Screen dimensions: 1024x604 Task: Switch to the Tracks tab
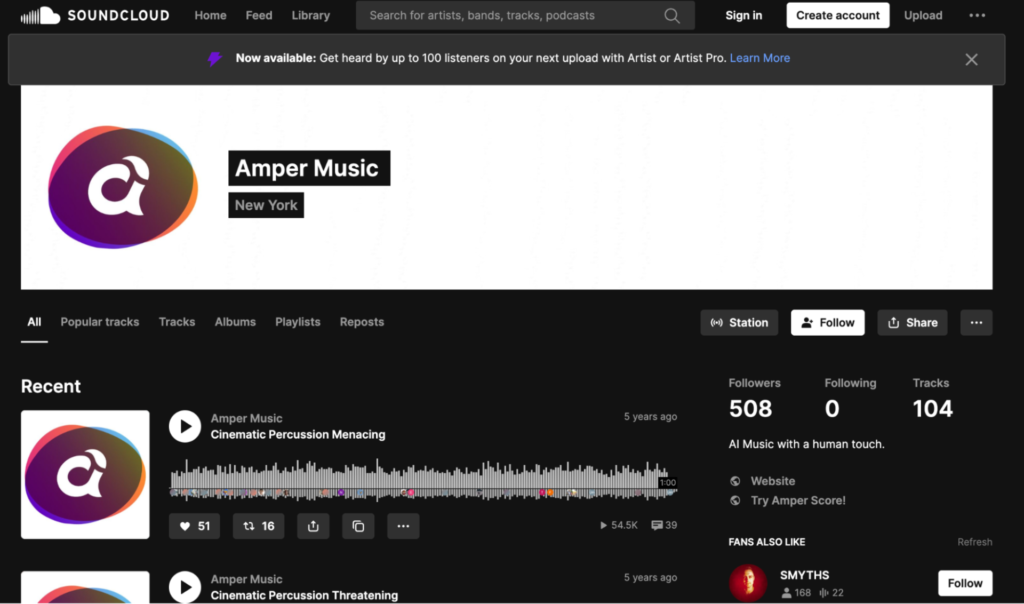coord(177,322)
